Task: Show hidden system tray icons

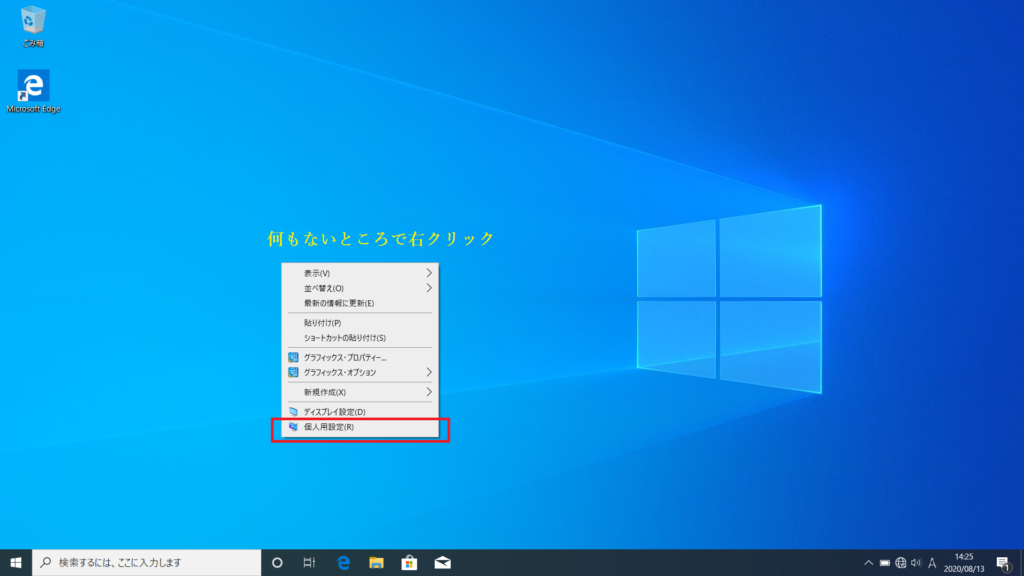Action: coord(869,562)
